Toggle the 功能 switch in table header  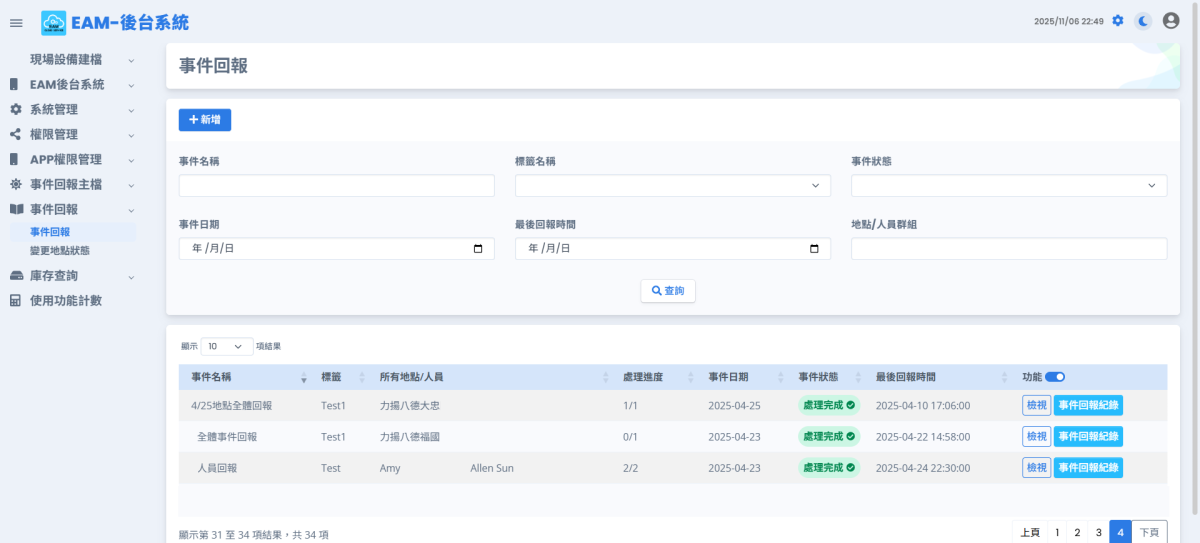(1055, 377)
